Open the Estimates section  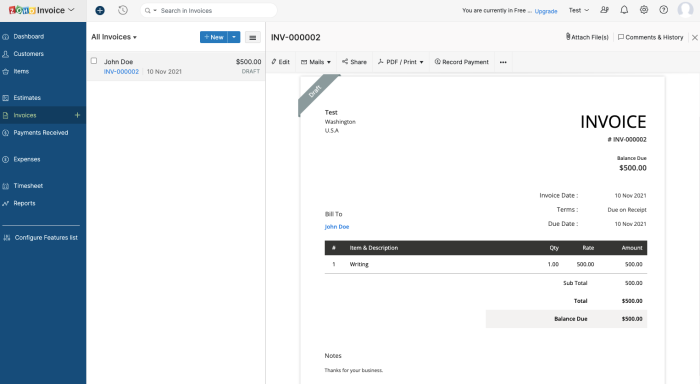[x=27, y=98]
